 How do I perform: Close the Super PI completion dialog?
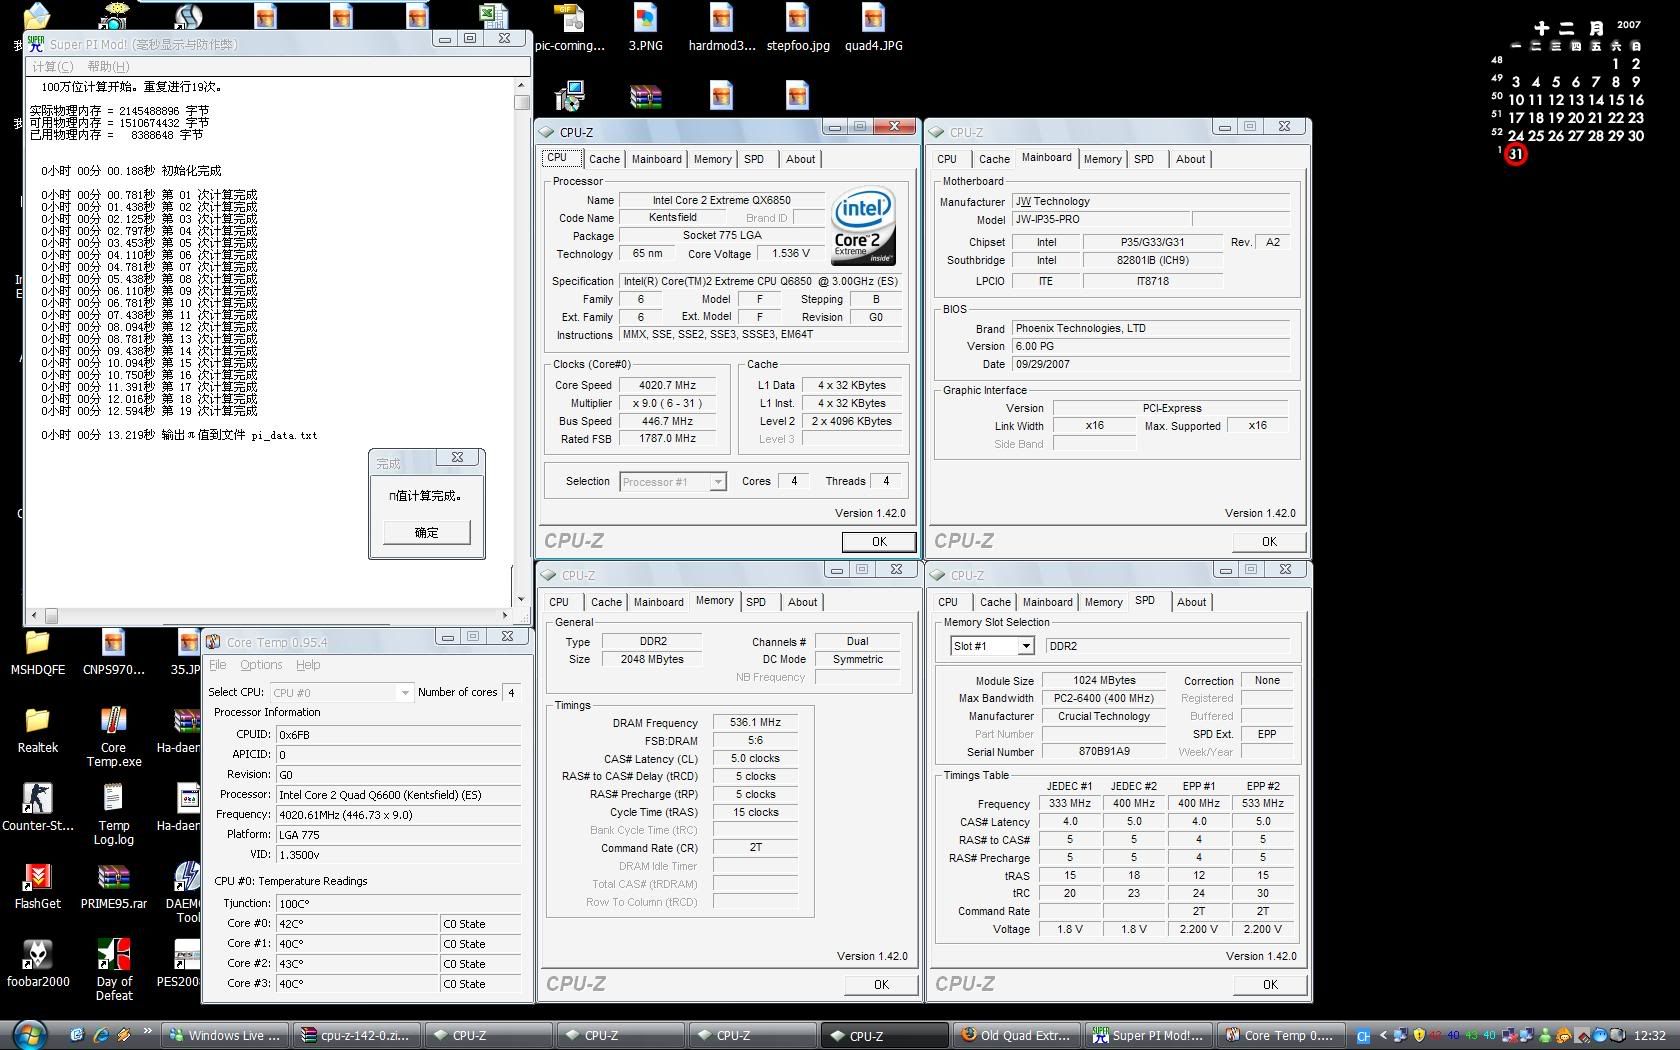(457, 458)
